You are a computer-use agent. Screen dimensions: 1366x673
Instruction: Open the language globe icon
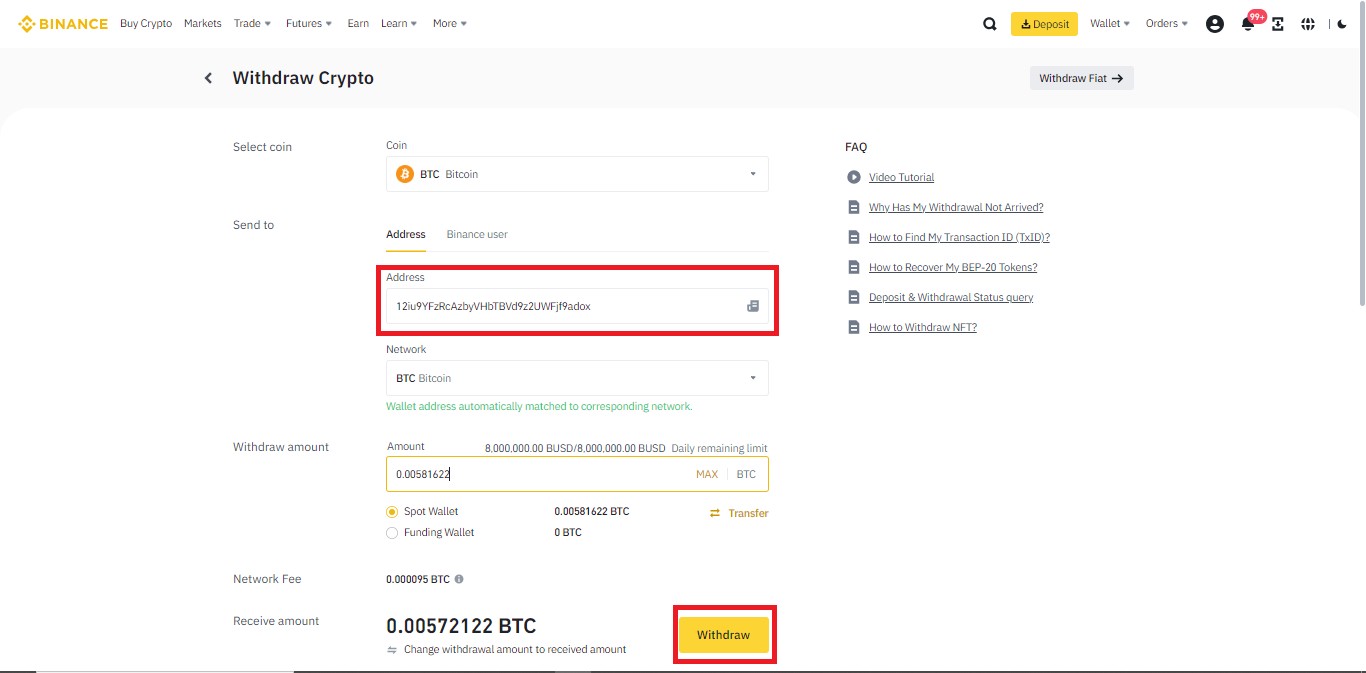point(1308,24)
